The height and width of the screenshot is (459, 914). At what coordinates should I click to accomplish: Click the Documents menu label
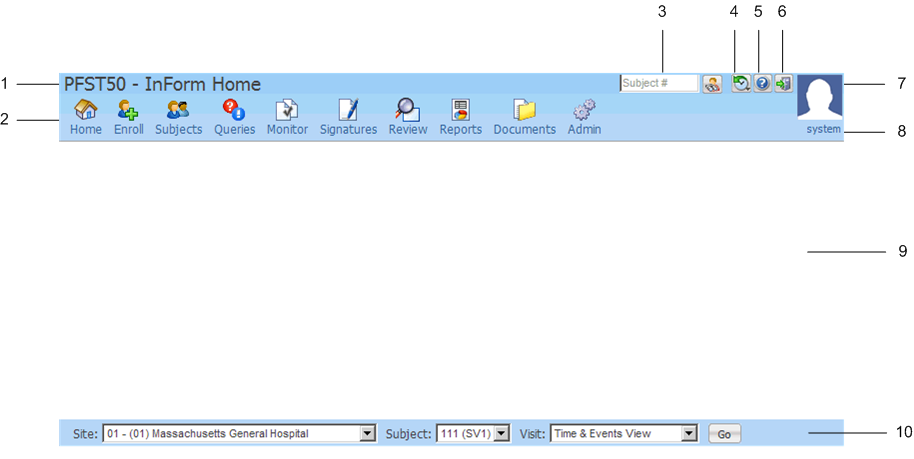click(x=525, y=129)
